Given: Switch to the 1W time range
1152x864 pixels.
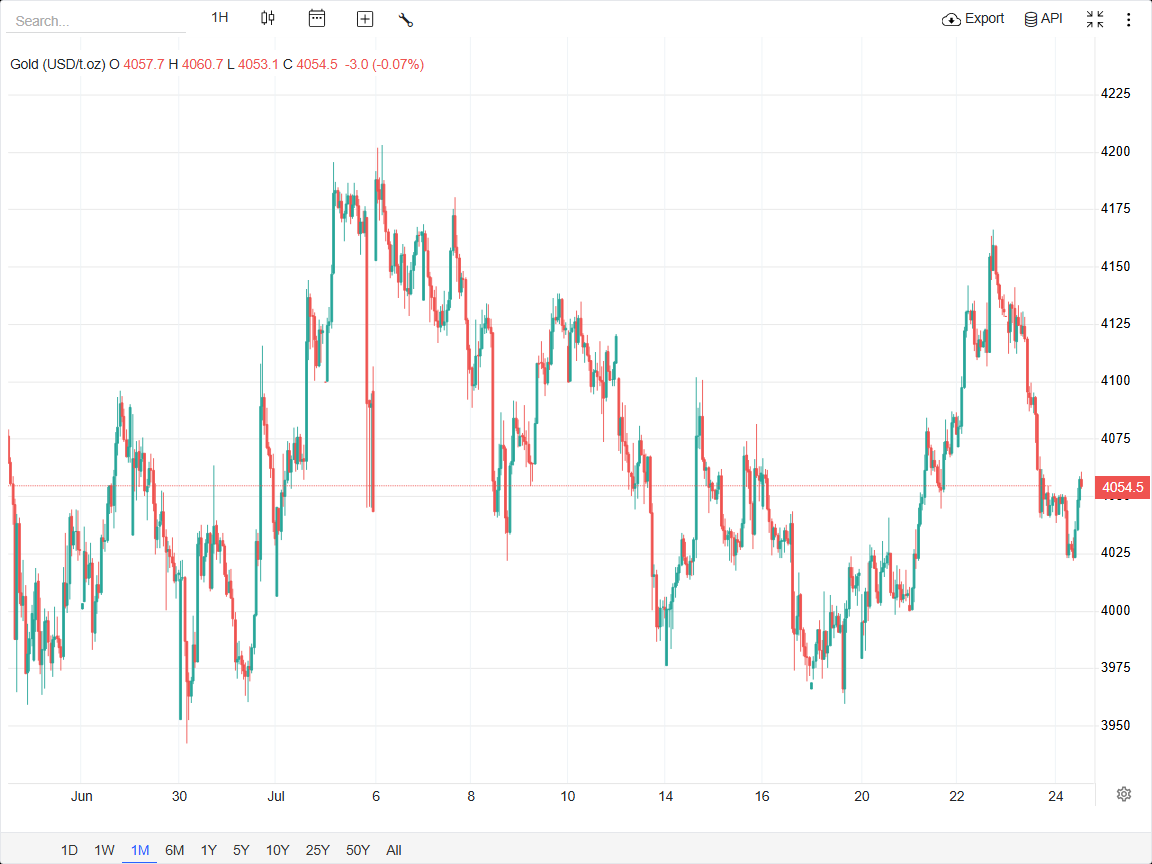Looking at the screenshot, I should (104, 850).
